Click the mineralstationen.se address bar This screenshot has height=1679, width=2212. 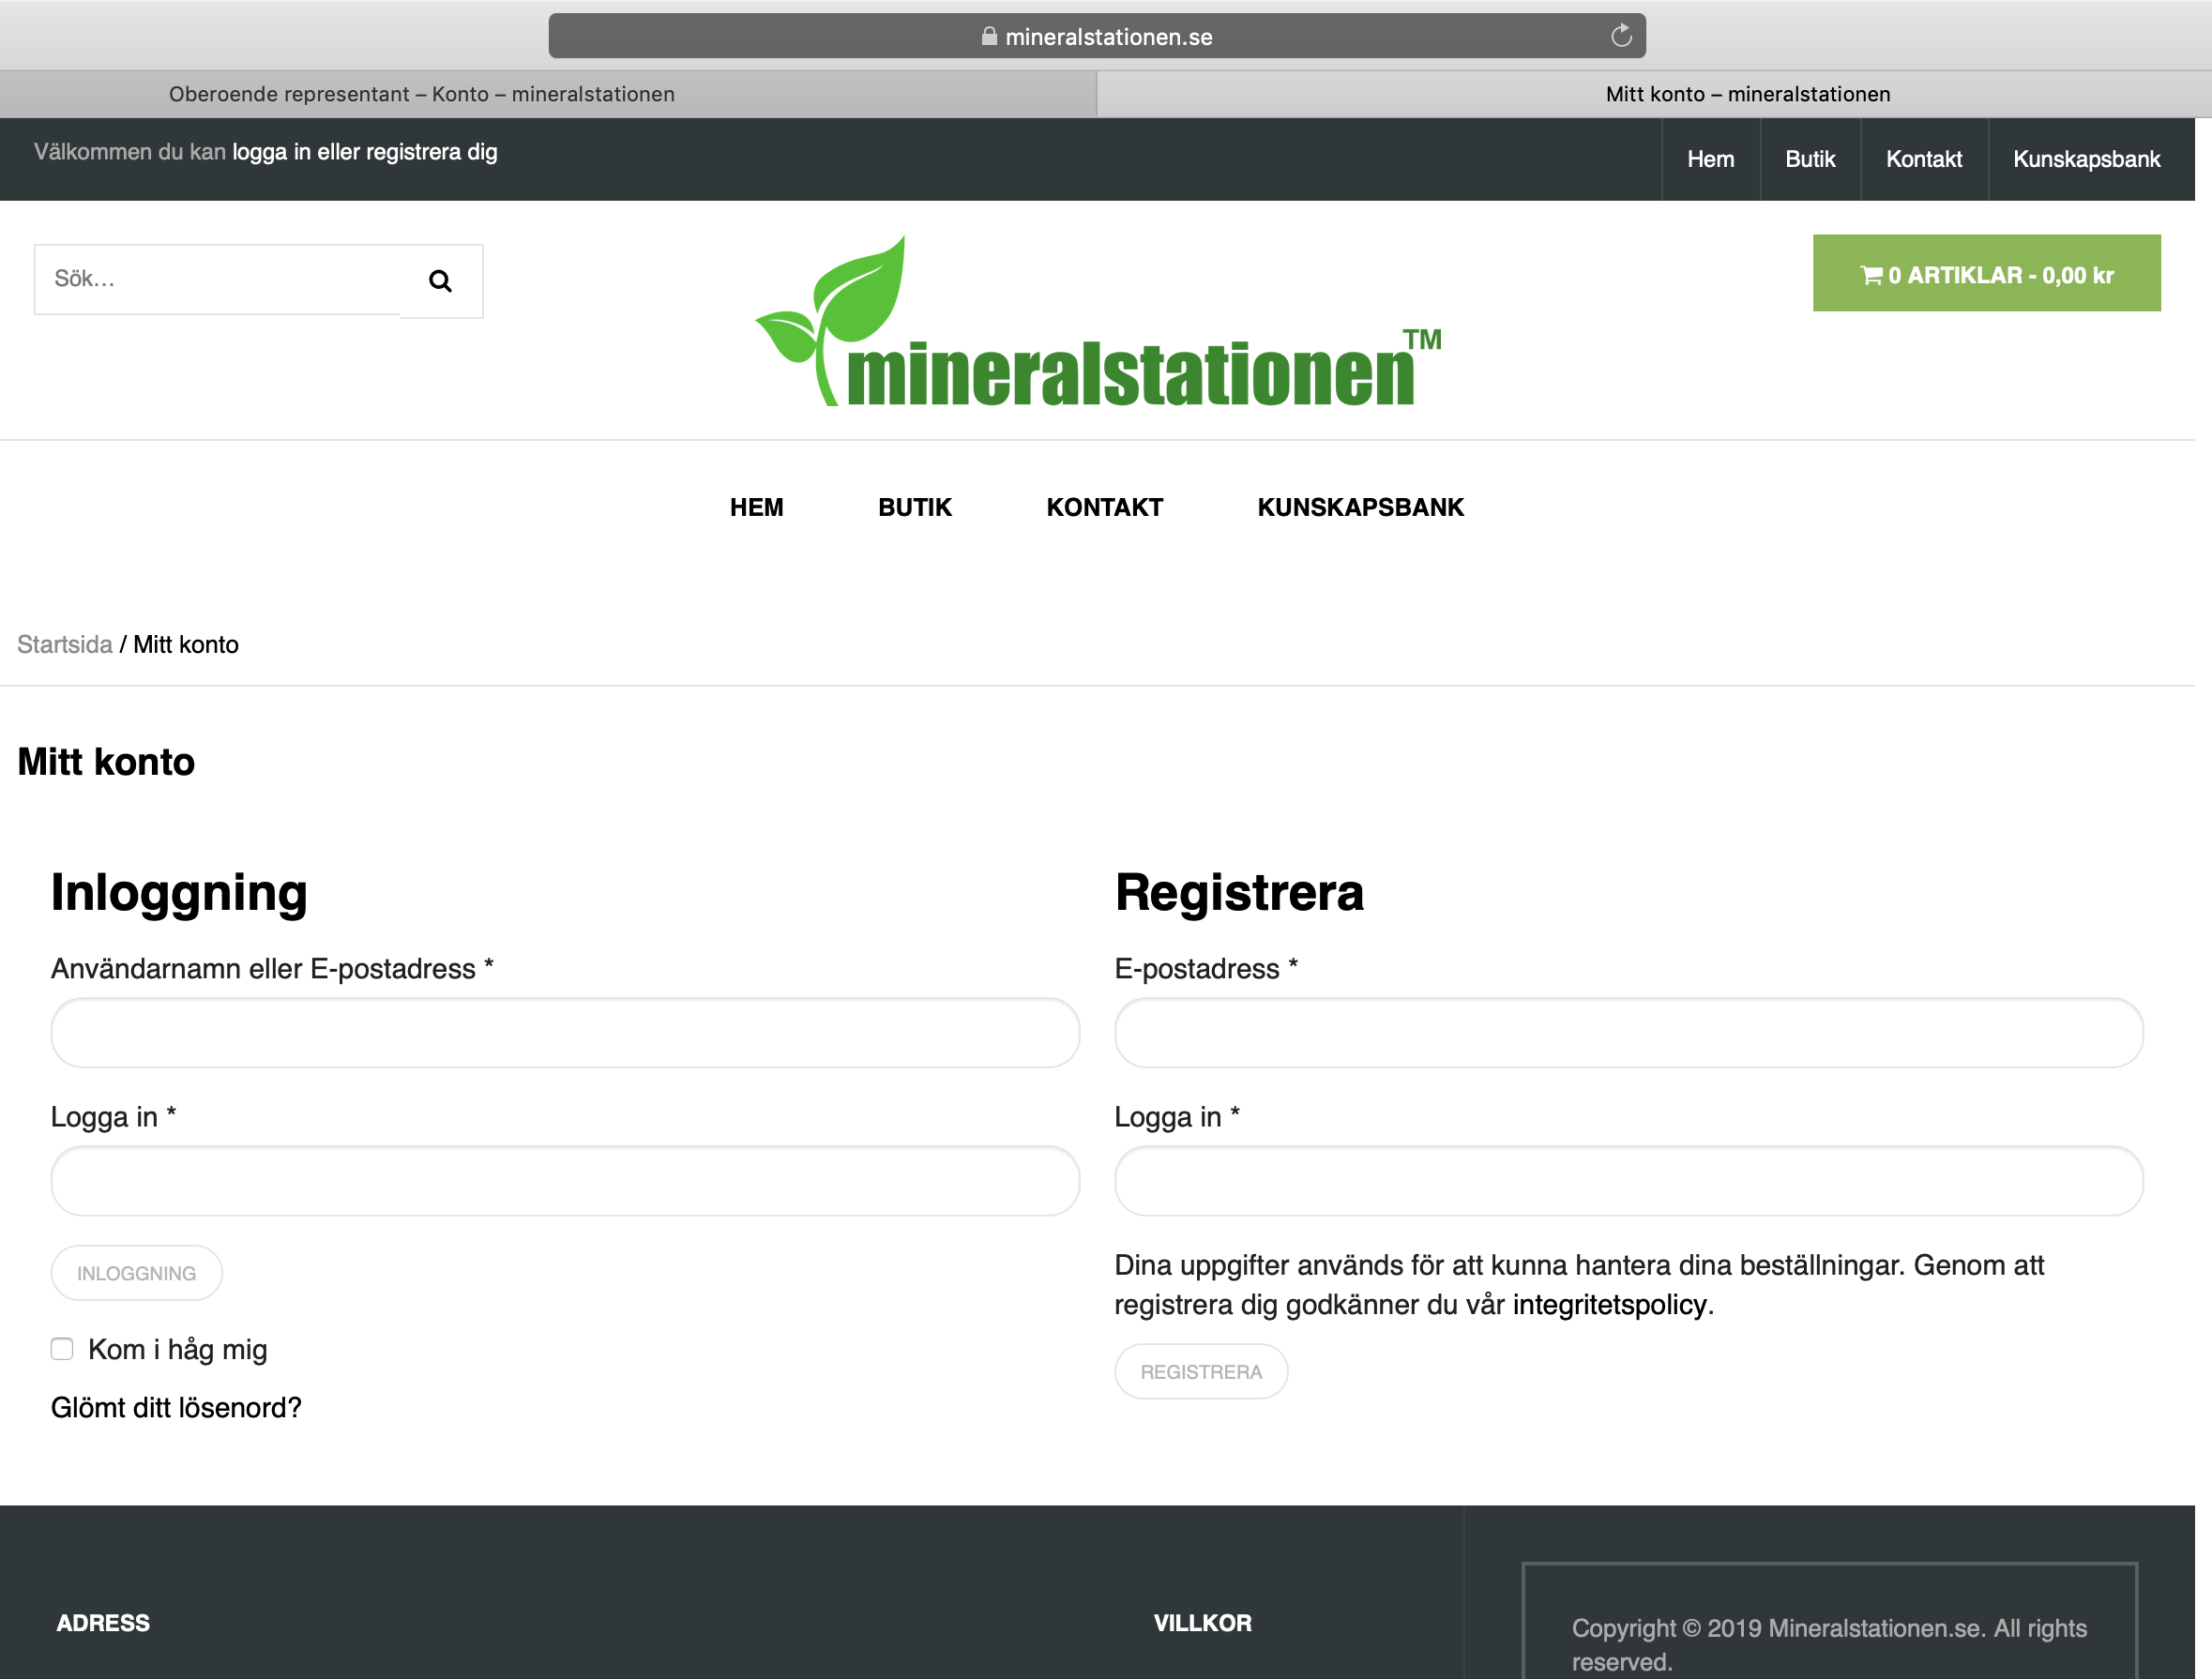pos(1097,36)
